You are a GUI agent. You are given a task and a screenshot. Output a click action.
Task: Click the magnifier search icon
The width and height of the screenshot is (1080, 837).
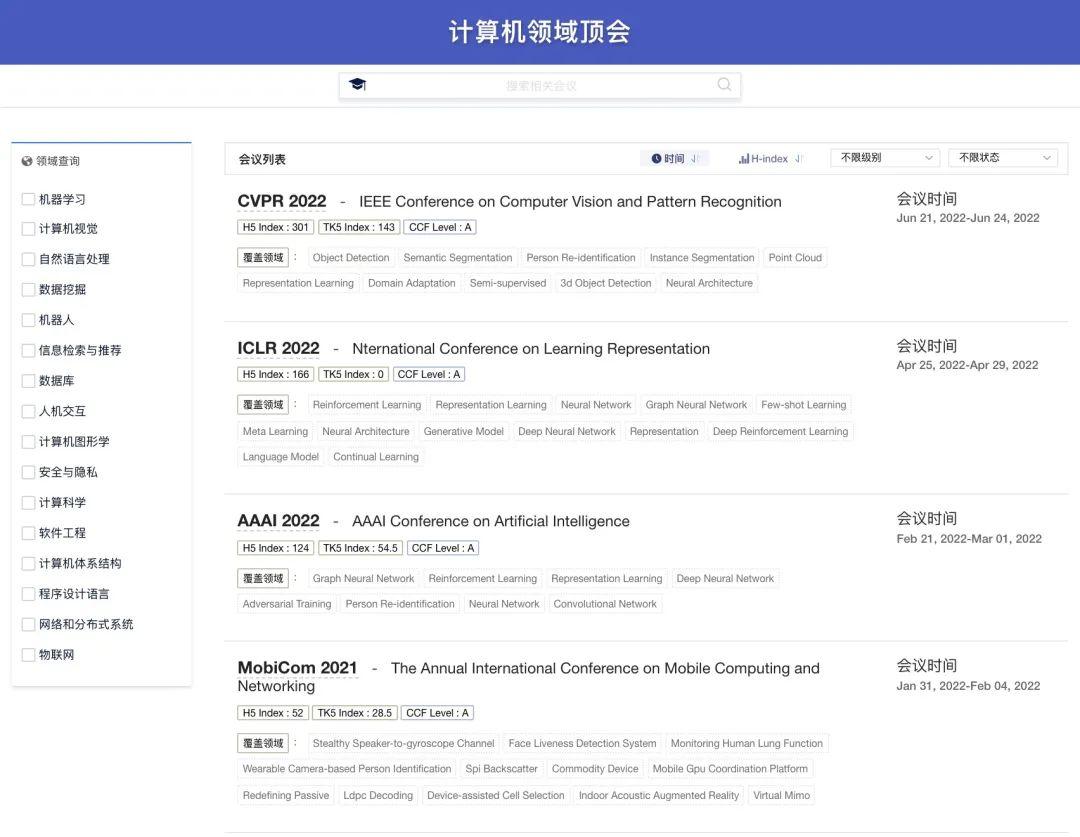[x=724, y=85]
